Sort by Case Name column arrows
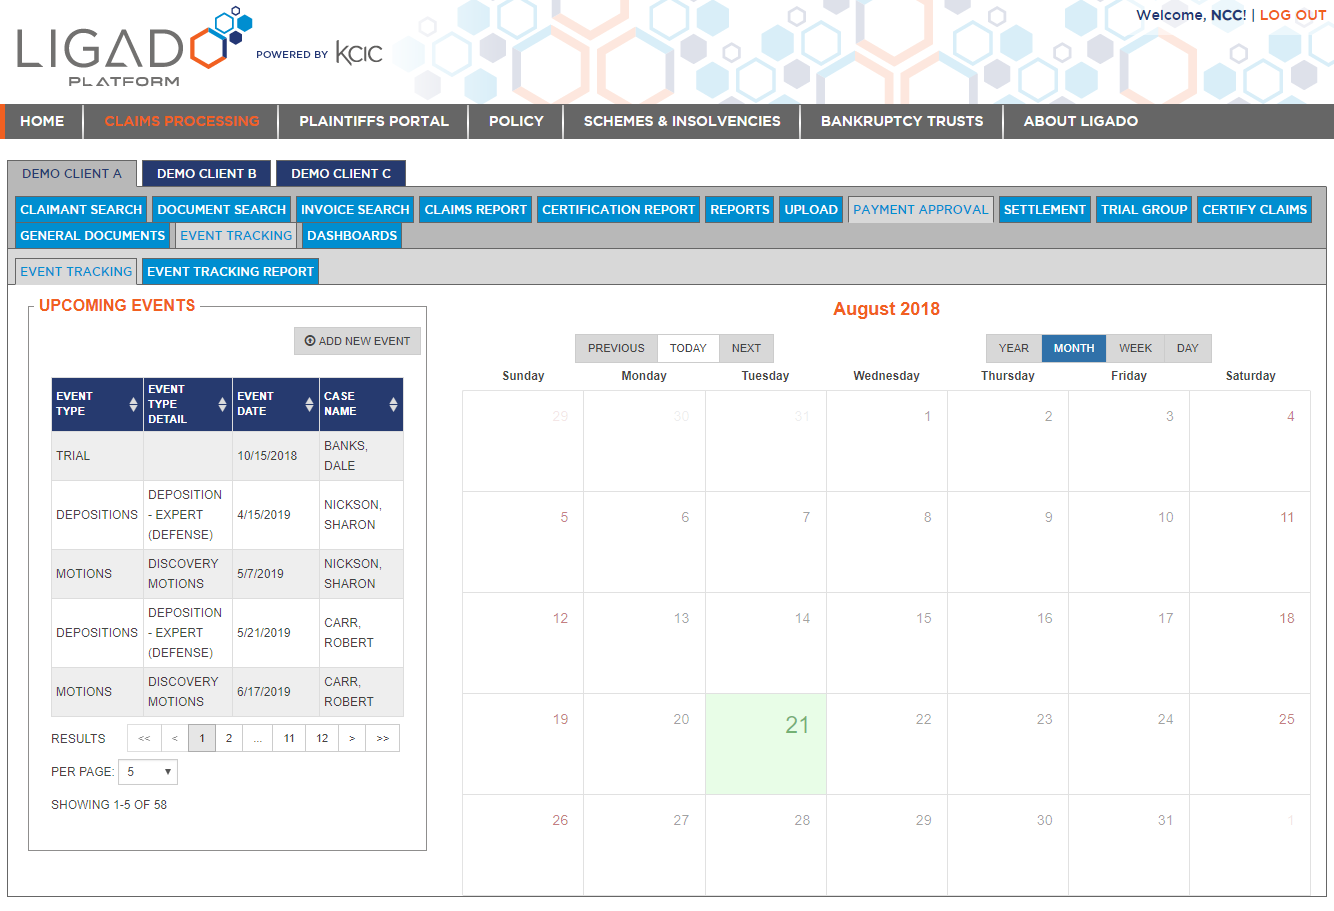Screen dimensions: 1334x911 tap(393, 404)
